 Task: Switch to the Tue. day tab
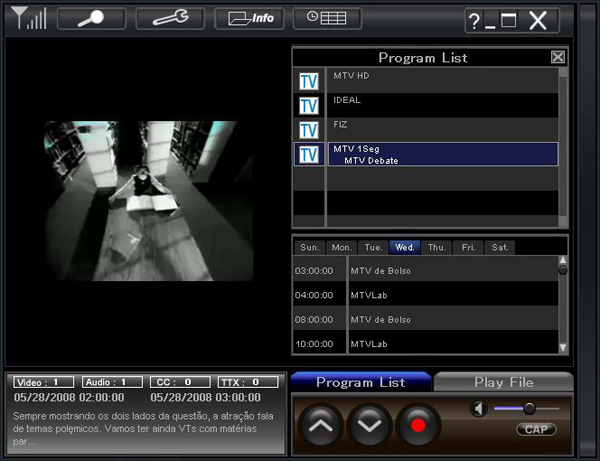coord(373,248)
